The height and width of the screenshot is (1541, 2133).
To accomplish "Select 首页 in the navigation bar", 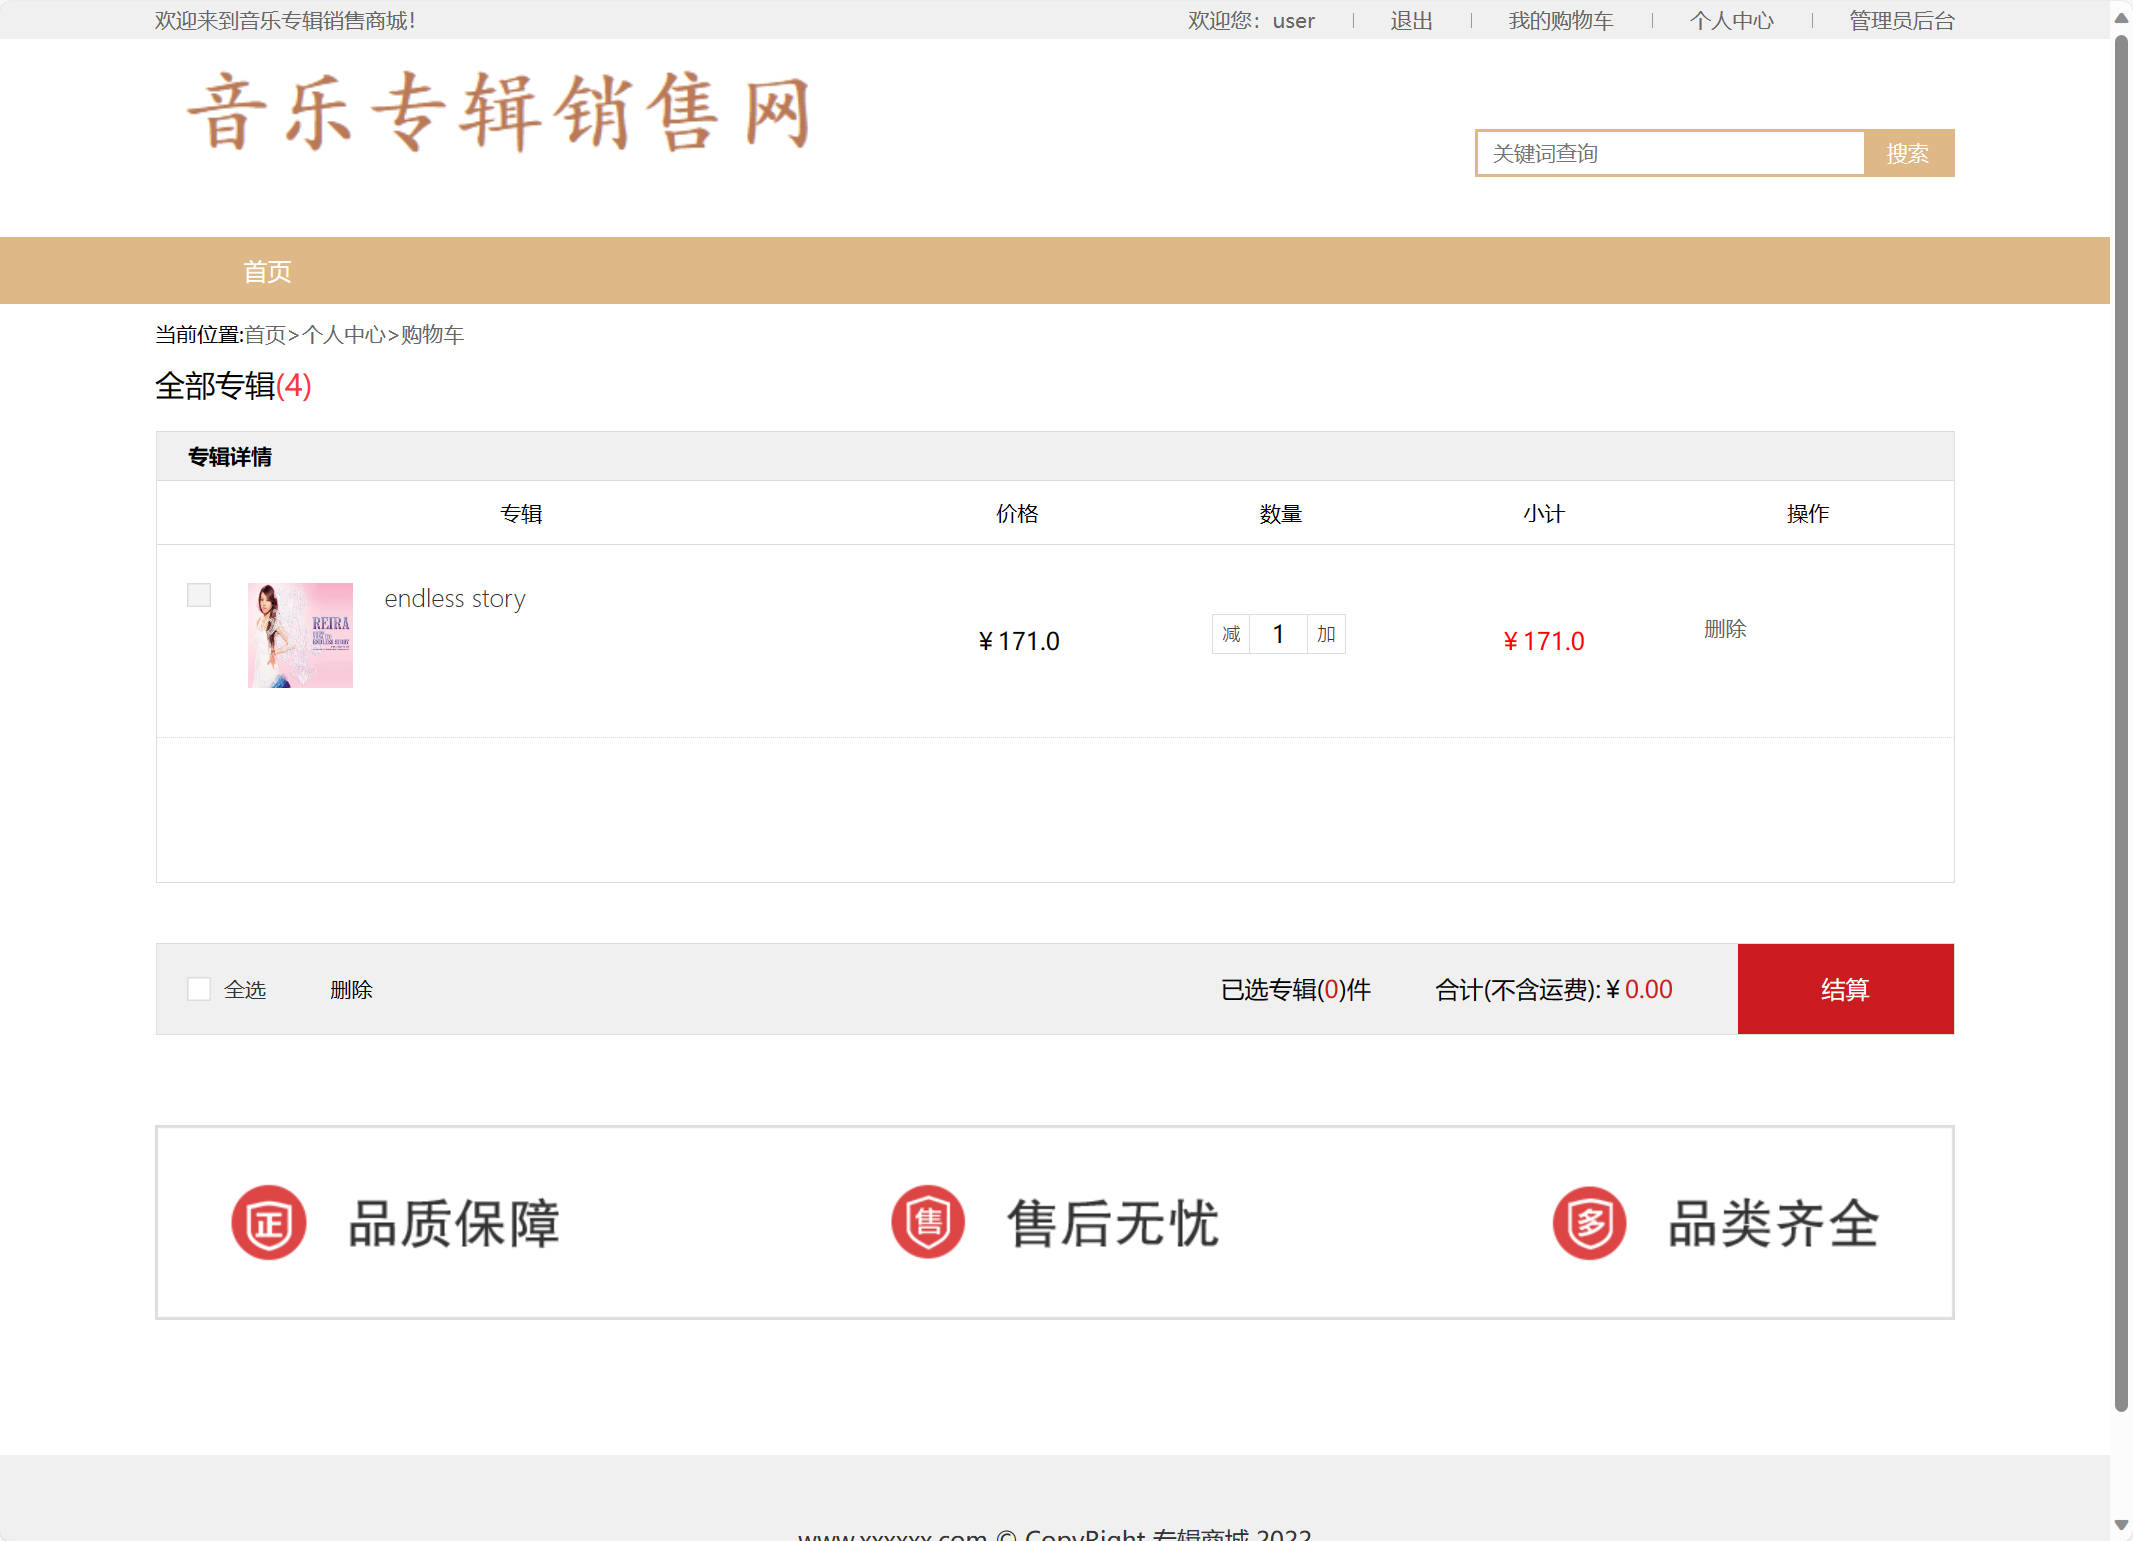I will [266, 270].
